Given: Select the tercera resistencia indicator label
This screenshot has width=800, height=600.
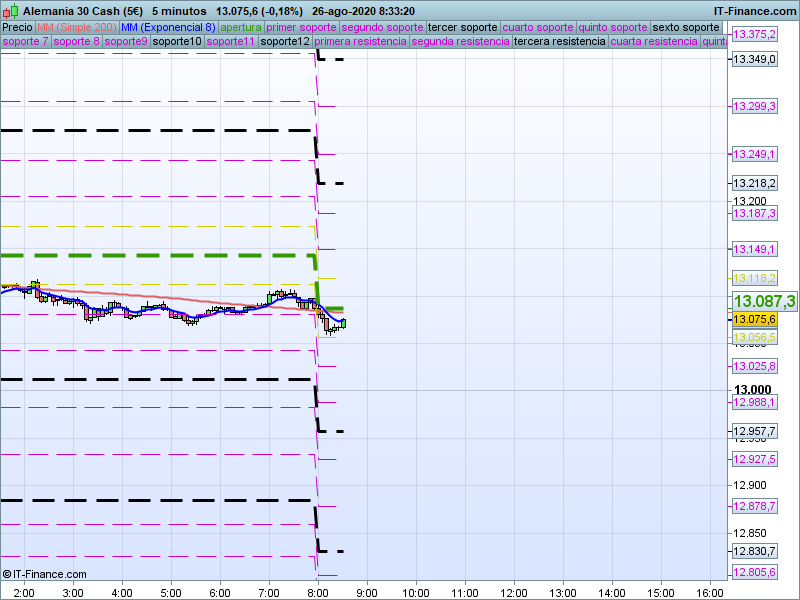Looking at the screenshot, I should point(559,42).
